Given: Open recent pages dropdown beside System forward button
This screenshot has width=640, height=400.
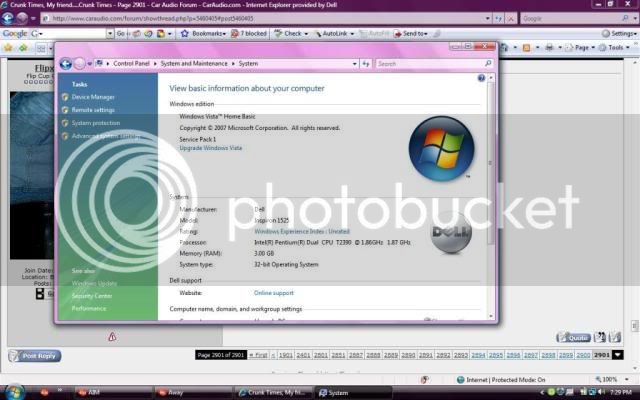Looking at the screenshot, I should coord(89,64).
